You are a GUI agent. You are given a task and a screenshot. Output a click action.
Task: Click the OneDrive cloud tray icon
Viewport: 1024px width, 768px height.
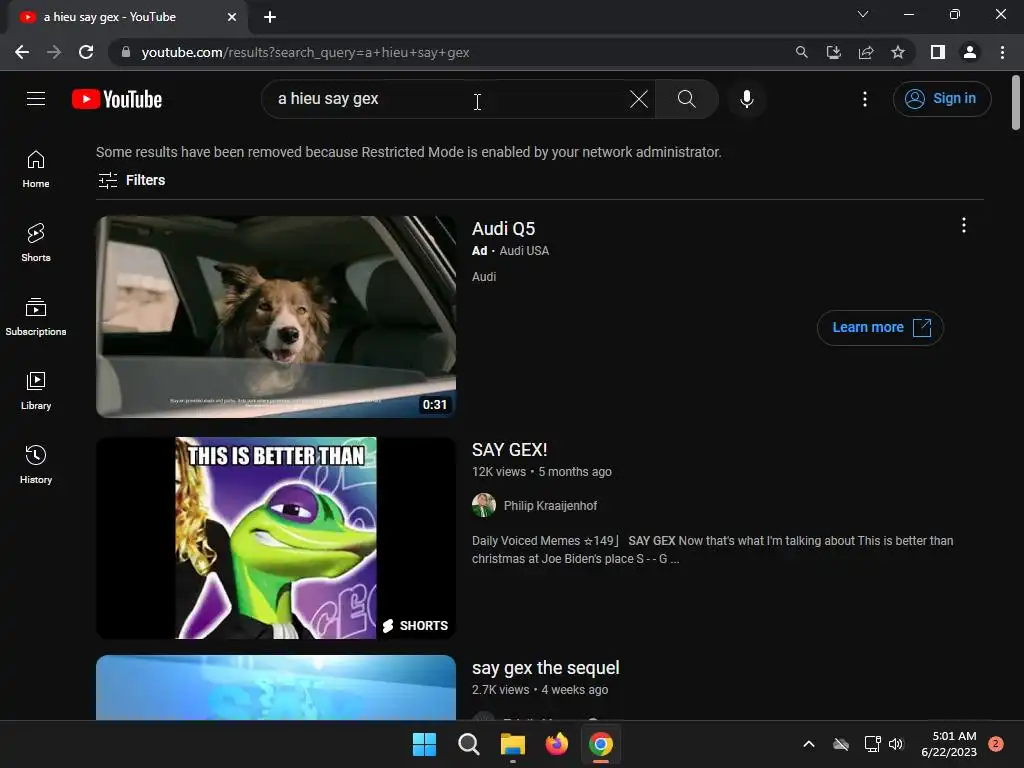coord(841,744)
